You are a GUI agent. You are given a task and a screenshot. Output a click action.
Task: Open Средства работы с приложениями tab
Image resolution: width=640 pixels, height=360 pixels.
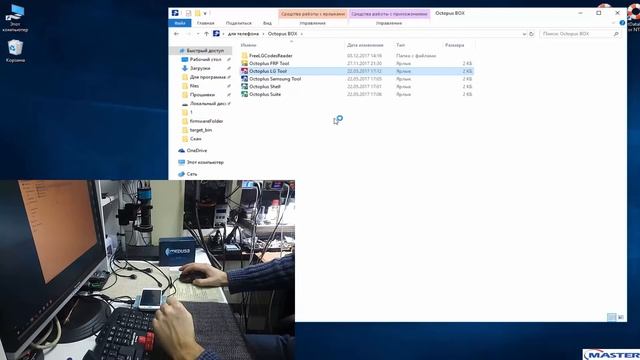(x=389, y=14)
